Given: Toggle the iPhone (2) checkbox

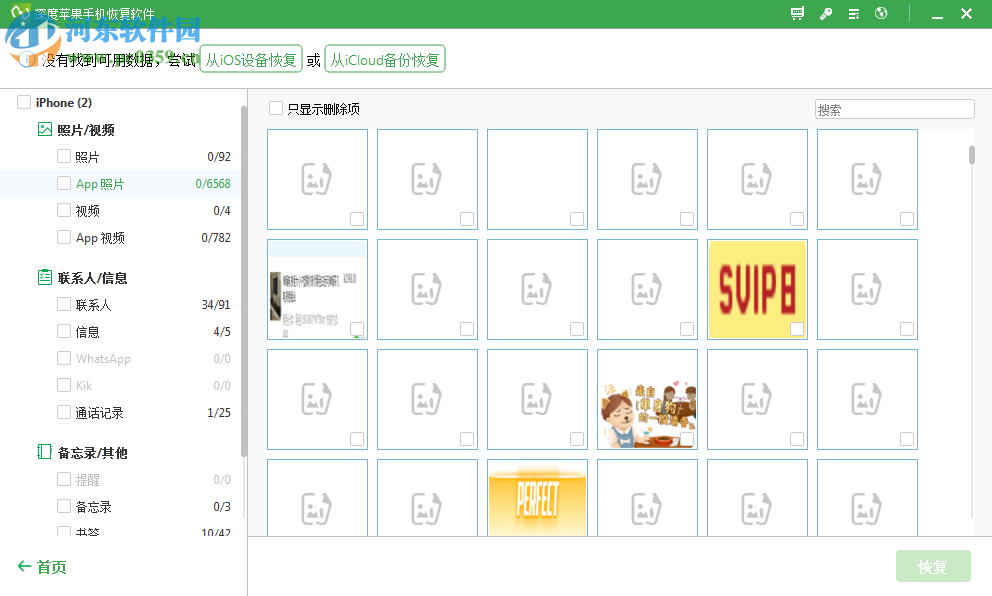Looking at the screenshot, I should coord(24,102).
